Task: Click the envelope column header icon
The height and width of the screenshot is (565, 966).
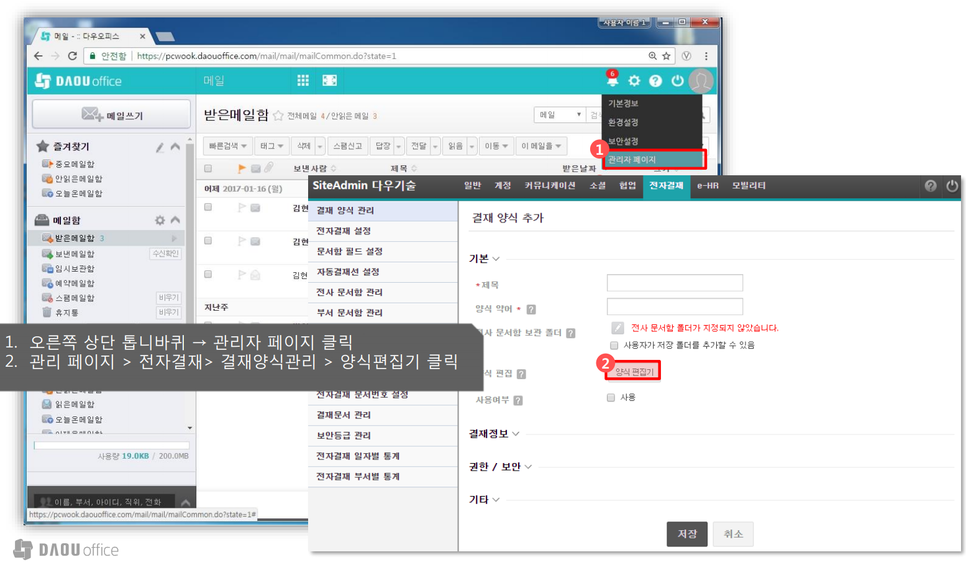Action: point(256,168)
